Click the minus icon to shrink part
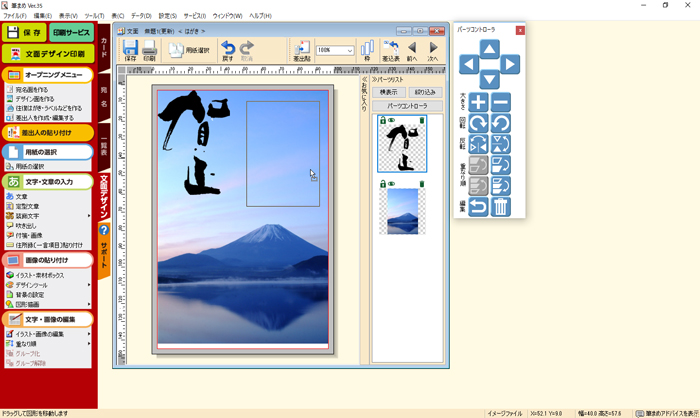 tap(501, 102)
